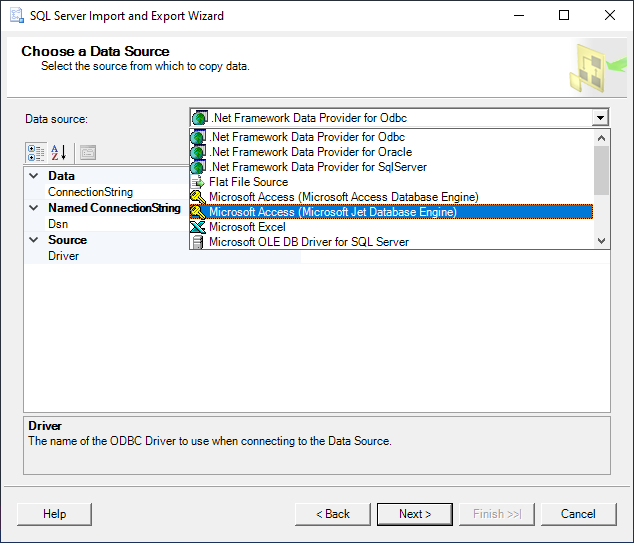Click the dropdown list scroll up arrow
The width and height of the screenshot is (634, 543).
coord(601,138)
